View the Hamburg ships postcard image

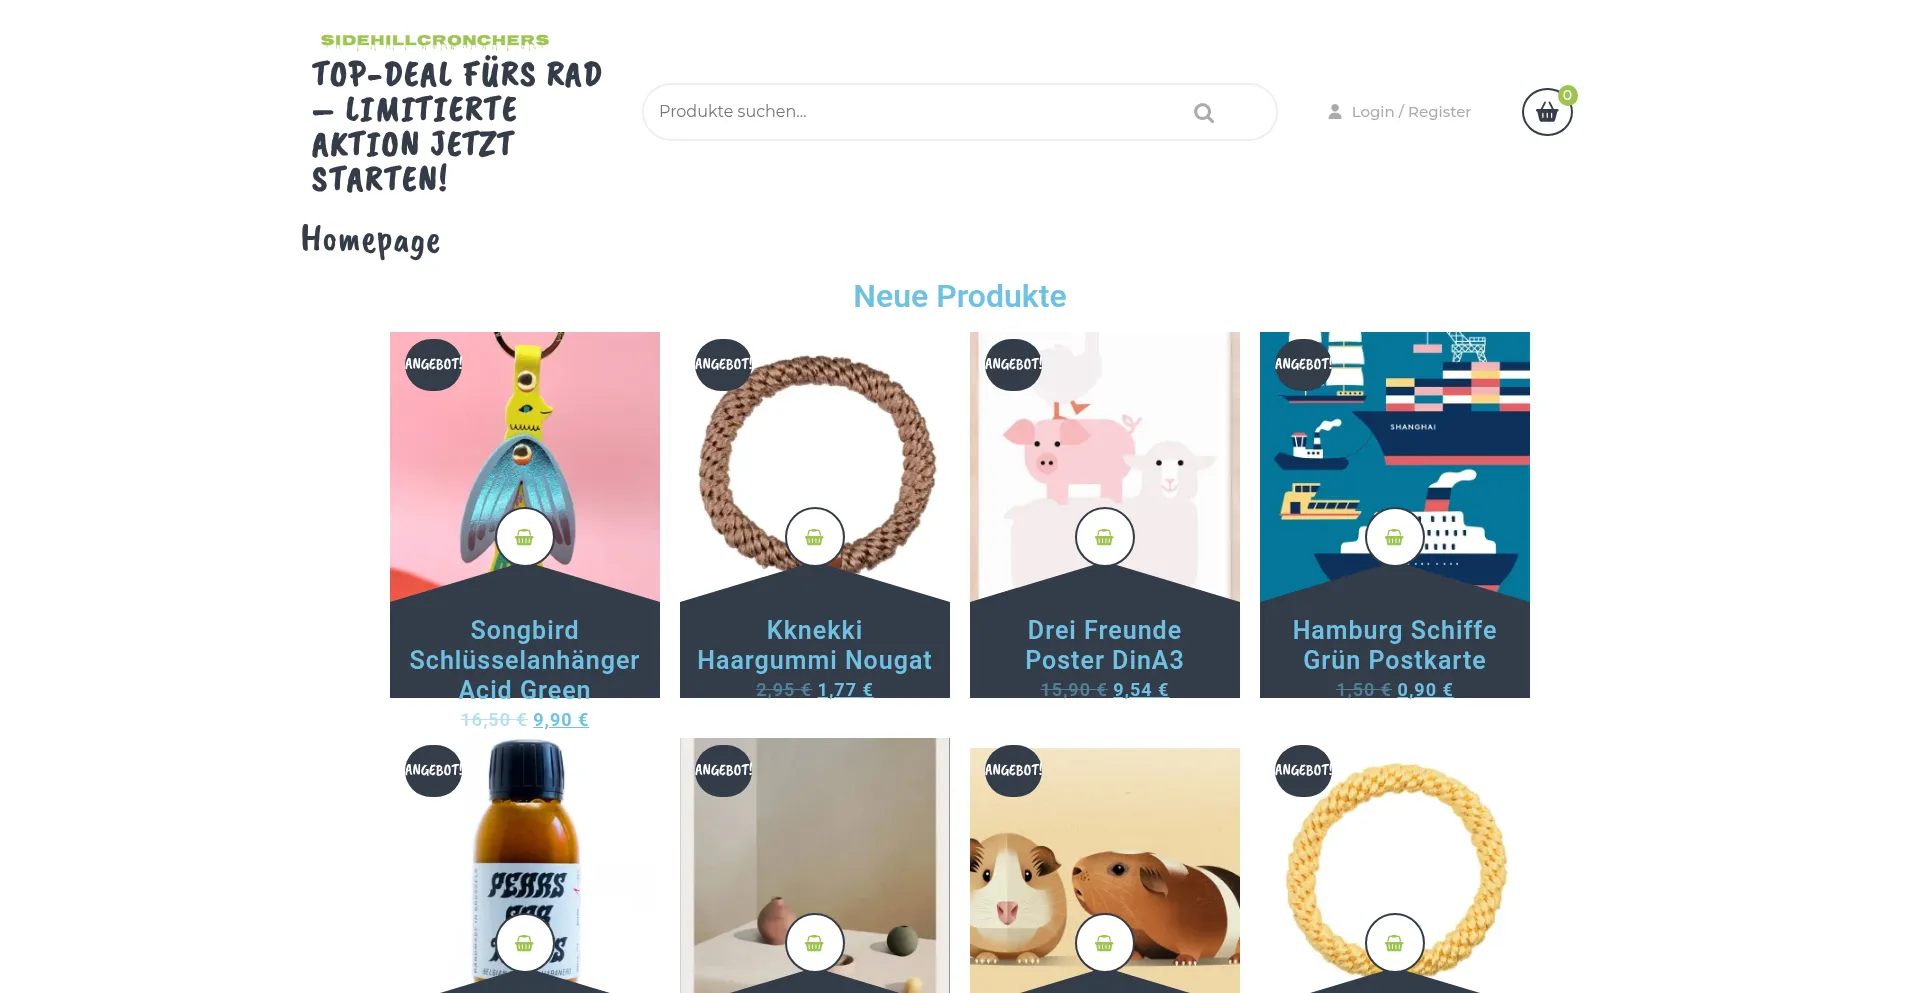point(1394,450)
